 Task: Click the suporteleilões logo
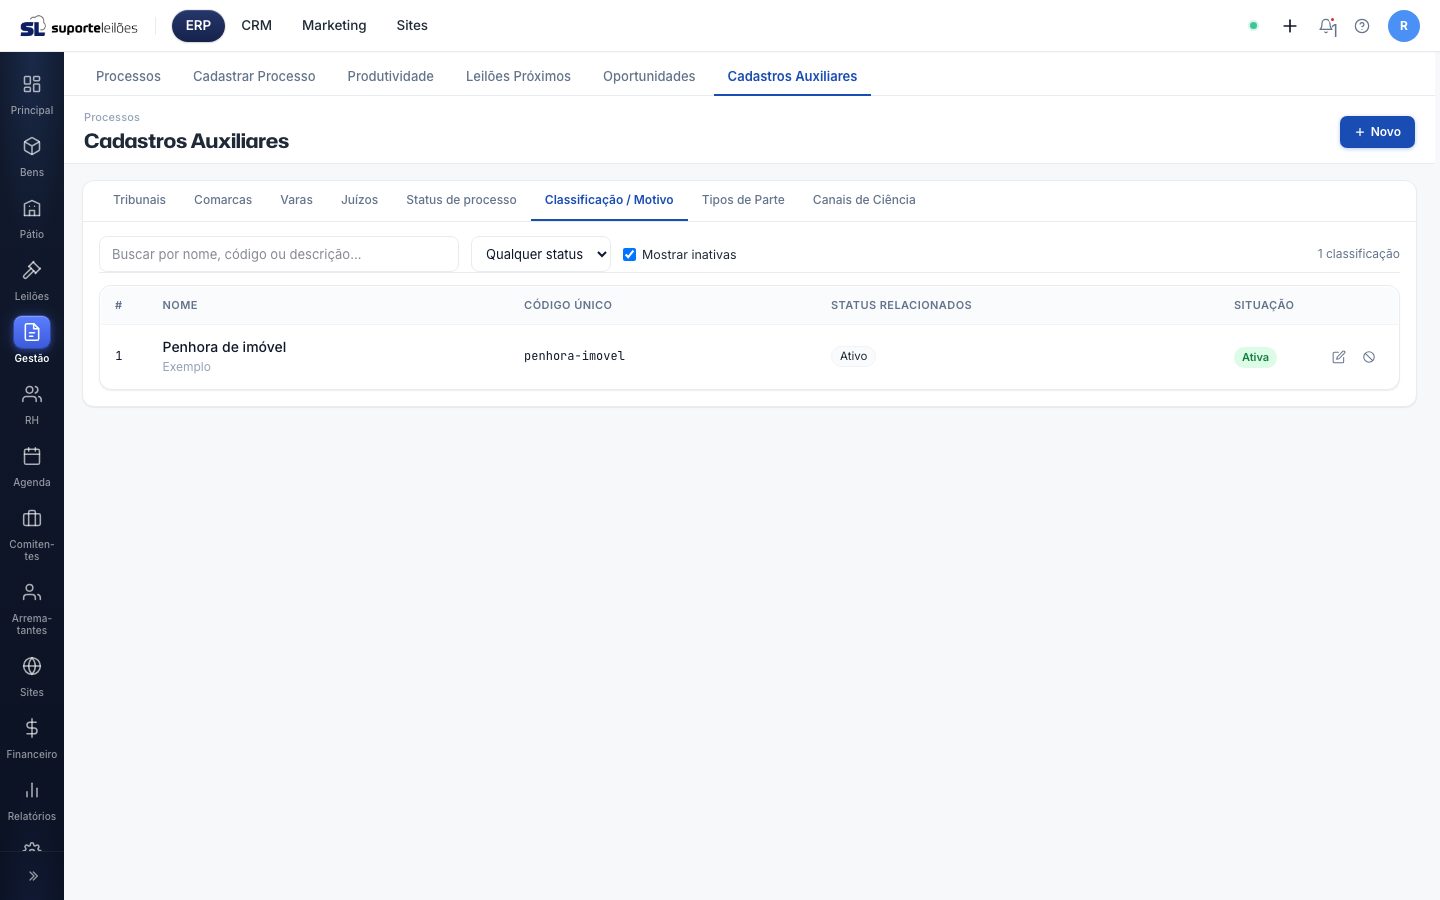[x=79, y=26]
